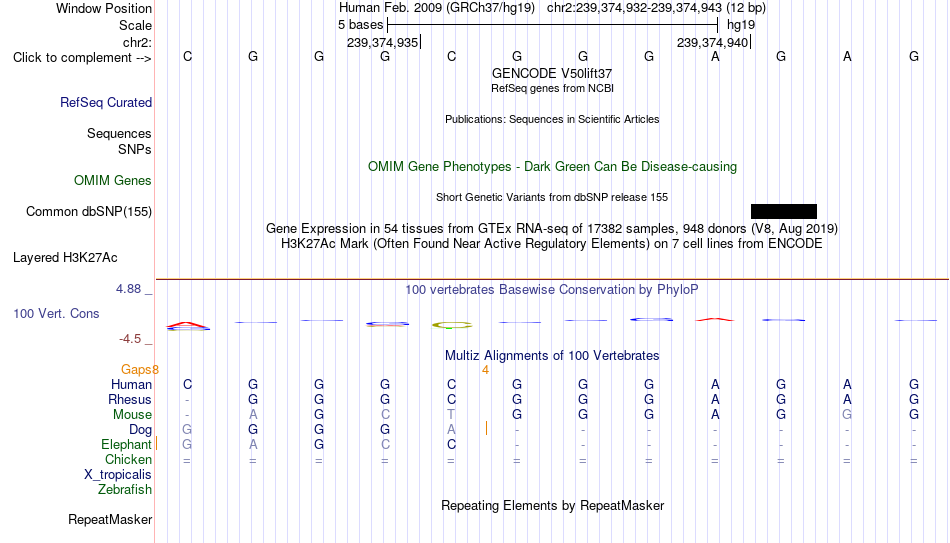This screenshot has width=950, height=543.
Task: Click the first A base in sequence row
Action: tap(715, 56)
